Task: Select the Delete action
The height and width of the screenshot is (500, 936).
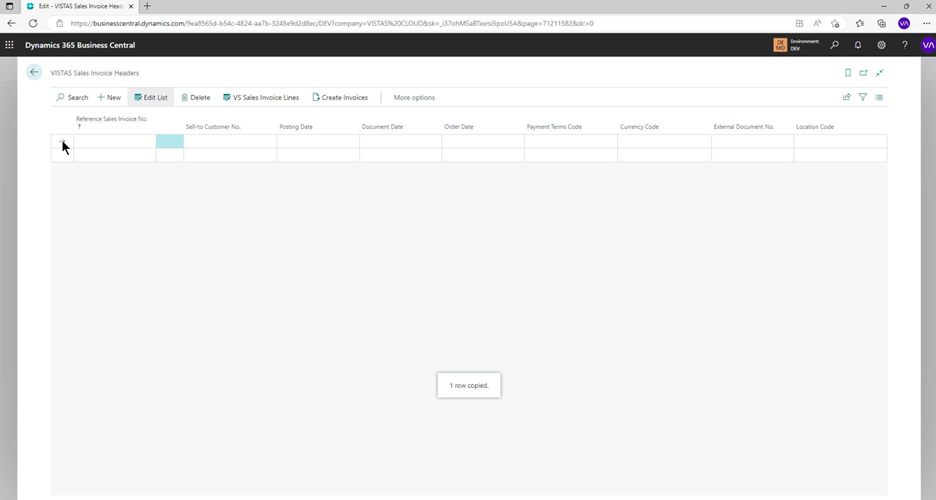Action: tap(196, 97)
